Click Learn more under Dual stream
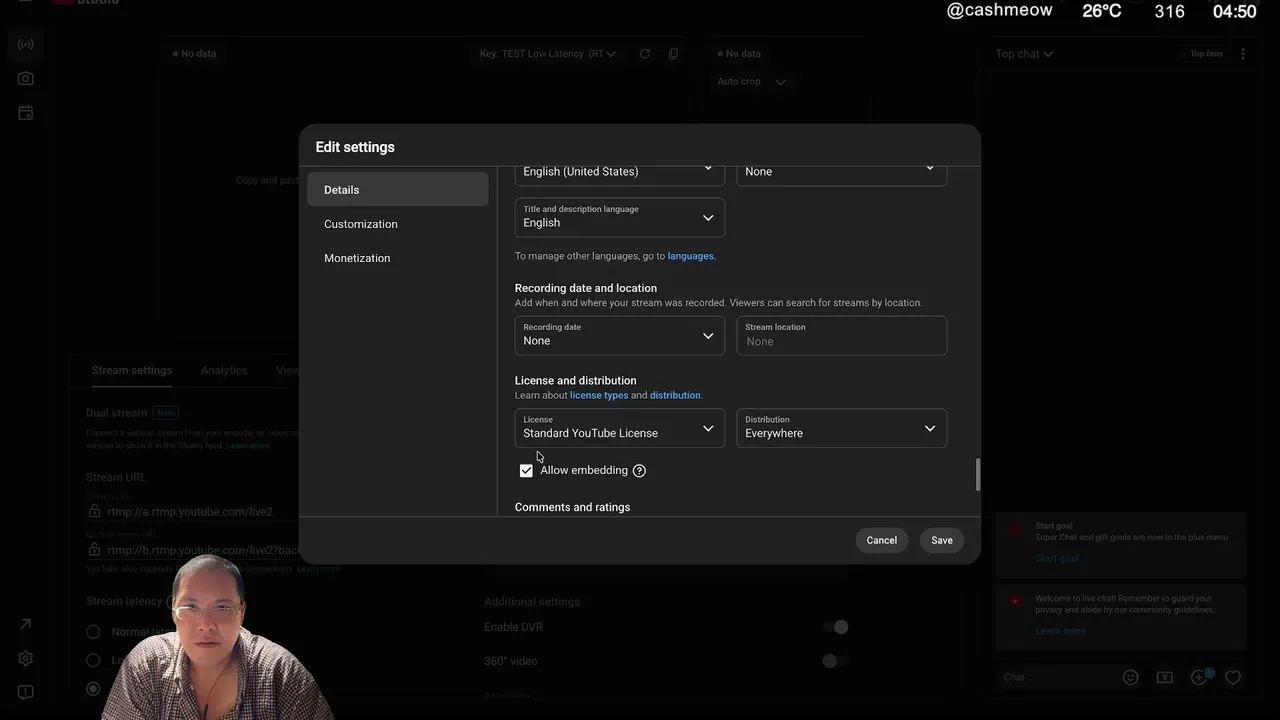1280x720 pixels. (x=248, y=445)
